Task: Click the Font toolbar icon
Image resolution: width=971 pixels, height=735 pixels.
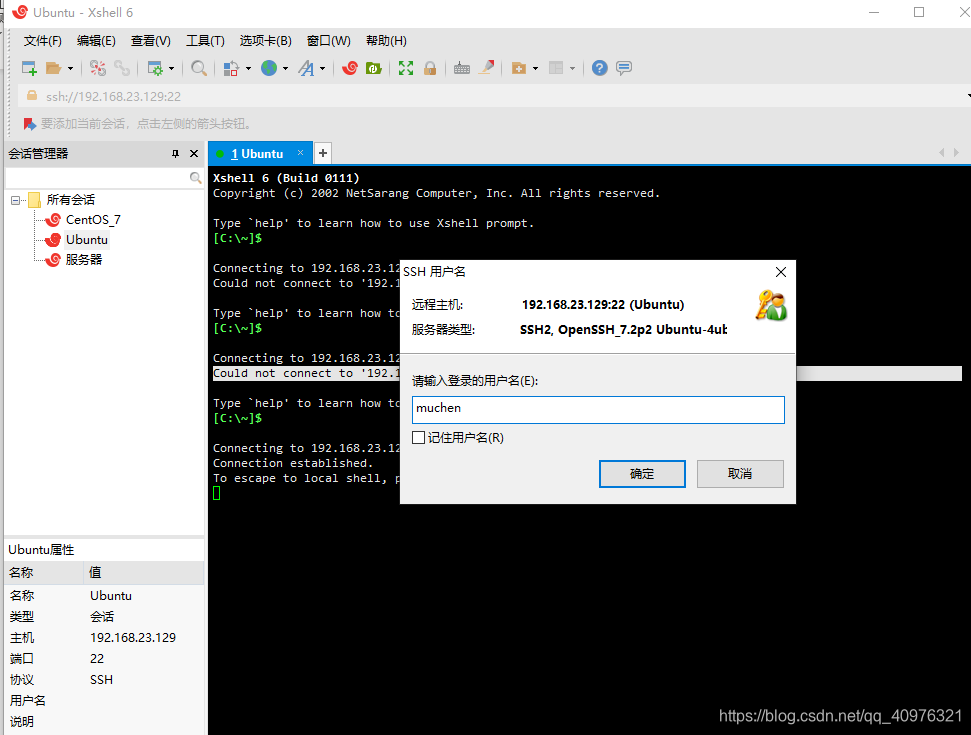Action: pos(306,68)
